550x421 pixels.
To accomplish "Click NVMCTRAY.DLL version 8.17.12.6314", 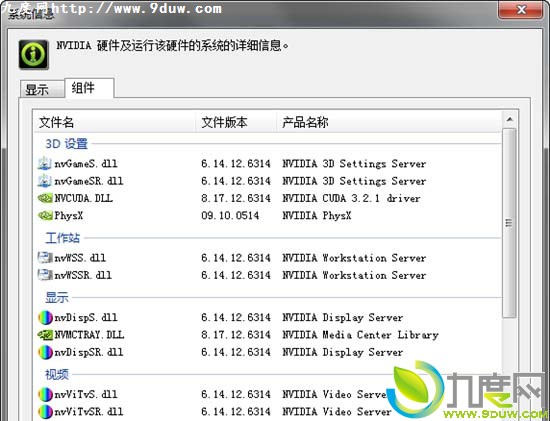I will click(x=236, y=335).
